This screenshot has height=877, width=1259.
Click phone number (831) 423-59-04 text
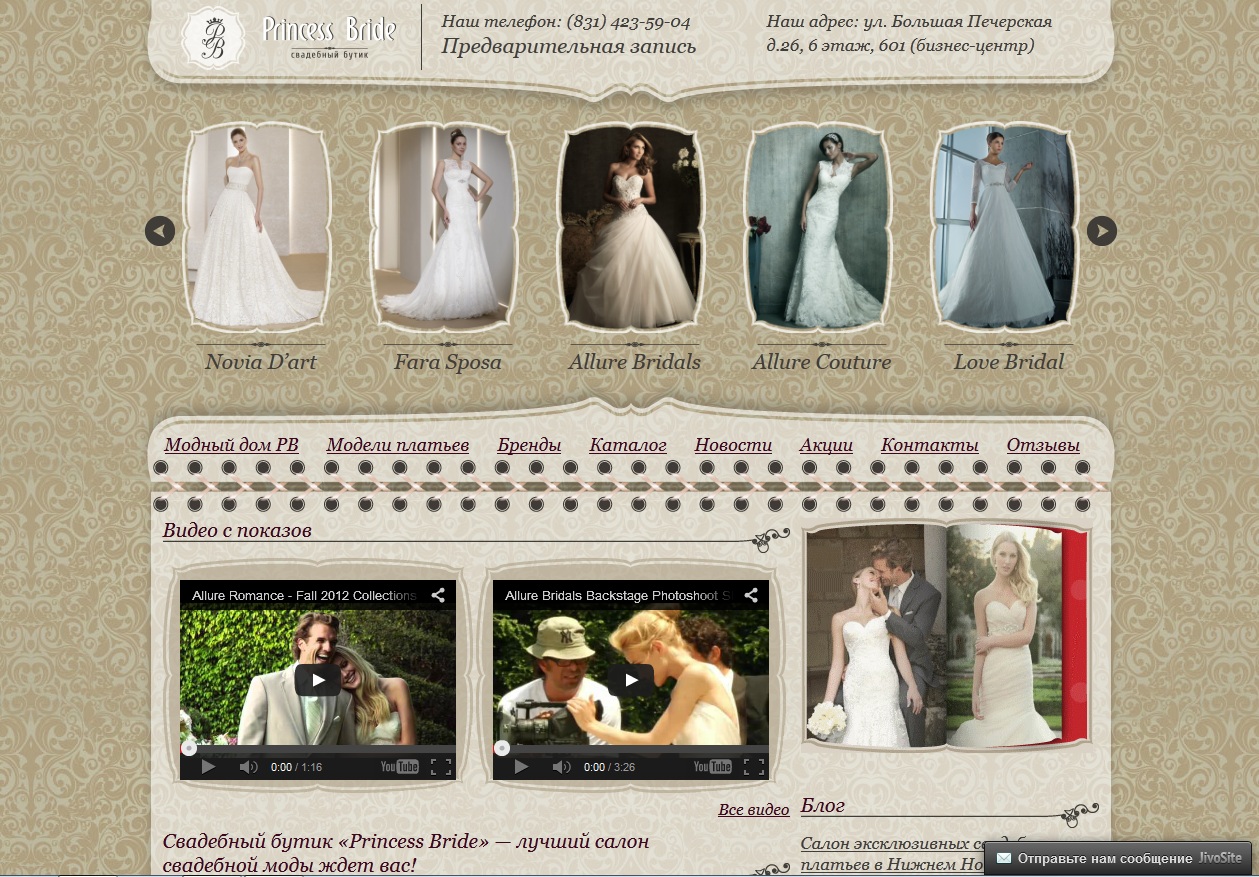coord(628,22)
